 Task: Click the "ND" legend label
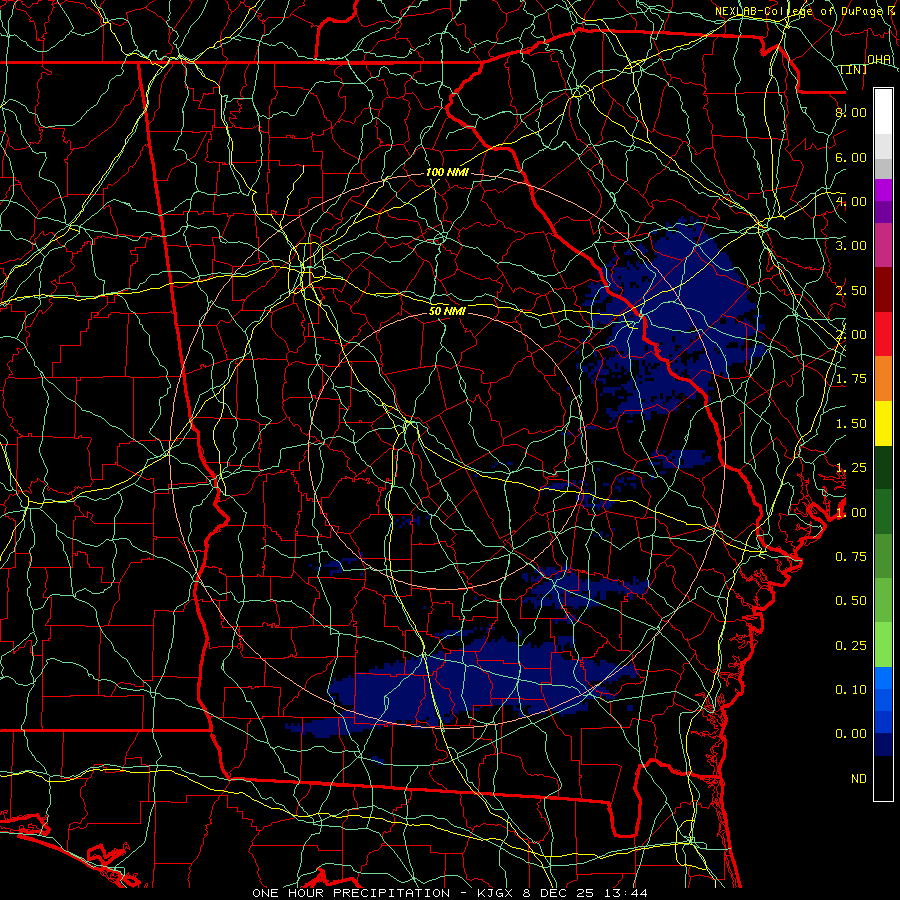point(859,779)
